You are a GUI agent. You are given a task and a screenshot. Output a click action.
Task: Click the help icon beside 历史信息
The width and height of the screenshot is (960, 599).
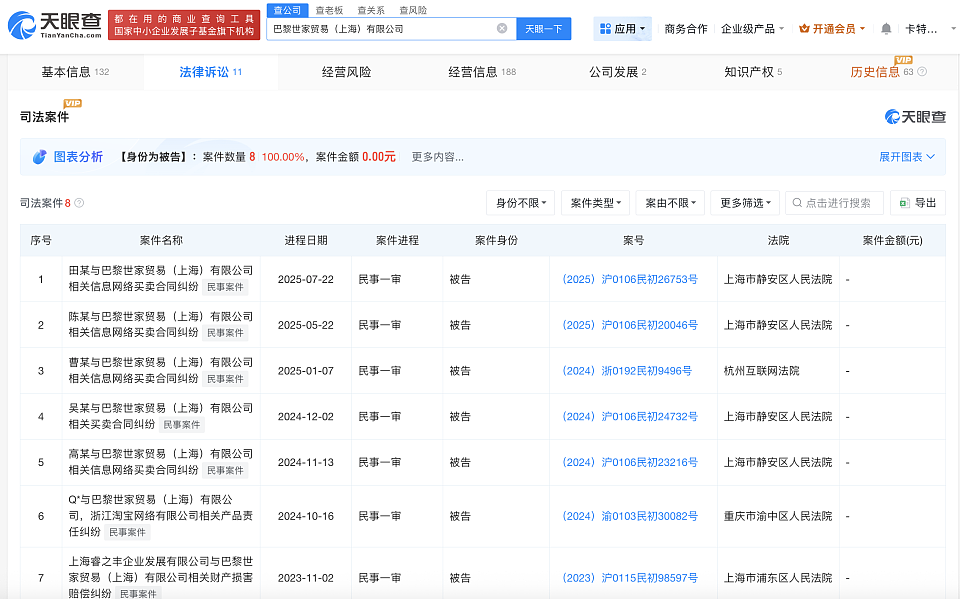(x=922, y=72)
